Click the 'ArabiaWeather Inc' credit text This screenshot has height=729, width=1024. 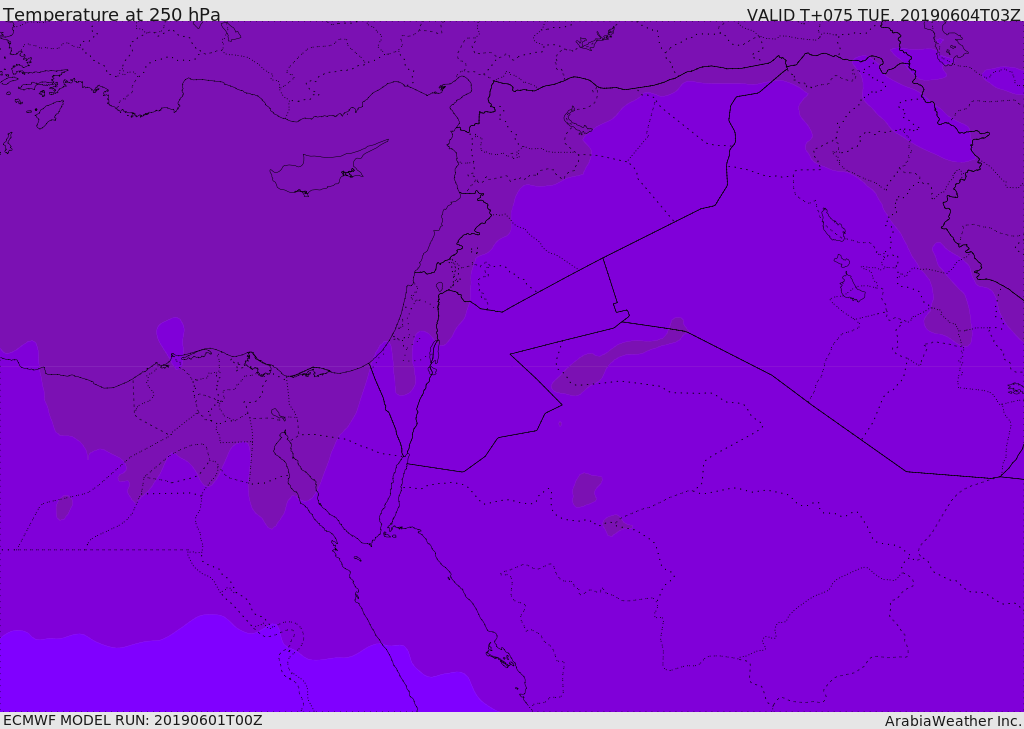(953, 721)
